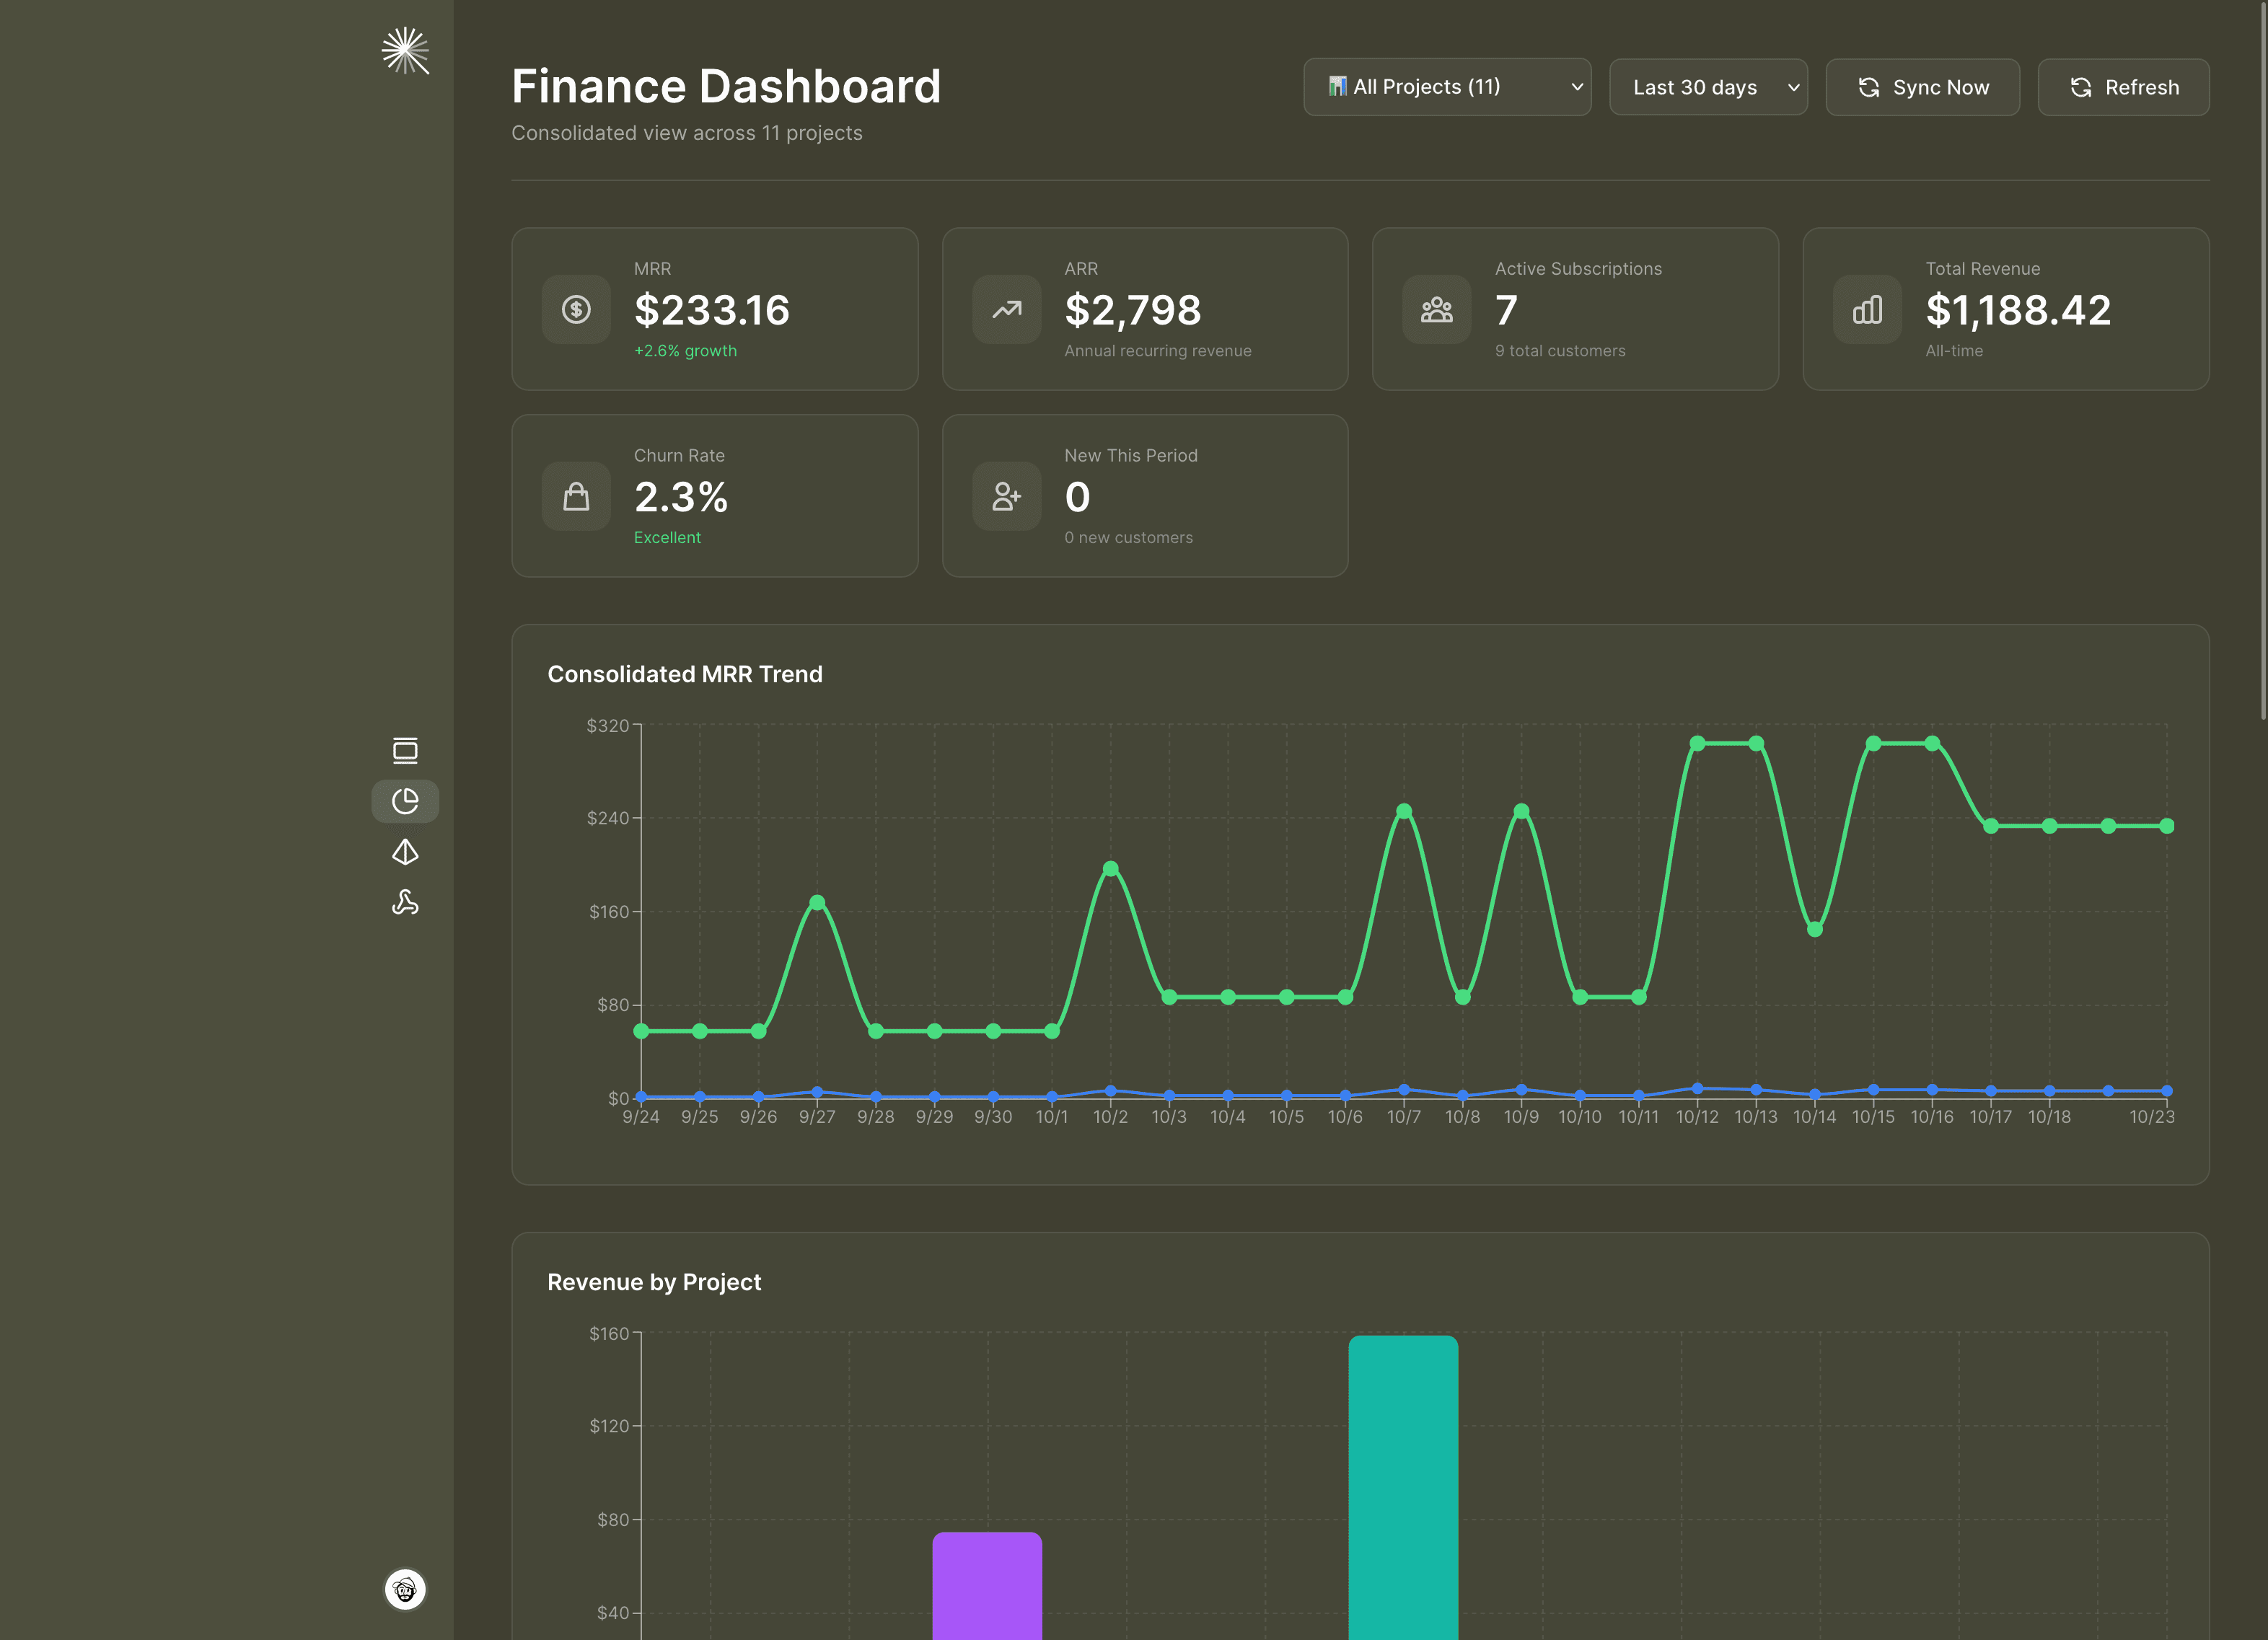Click the Annual recurring revenue caption
Image resolution: width=2268 pixels, height=1640 pixels.
click(x=1157, y=351)
